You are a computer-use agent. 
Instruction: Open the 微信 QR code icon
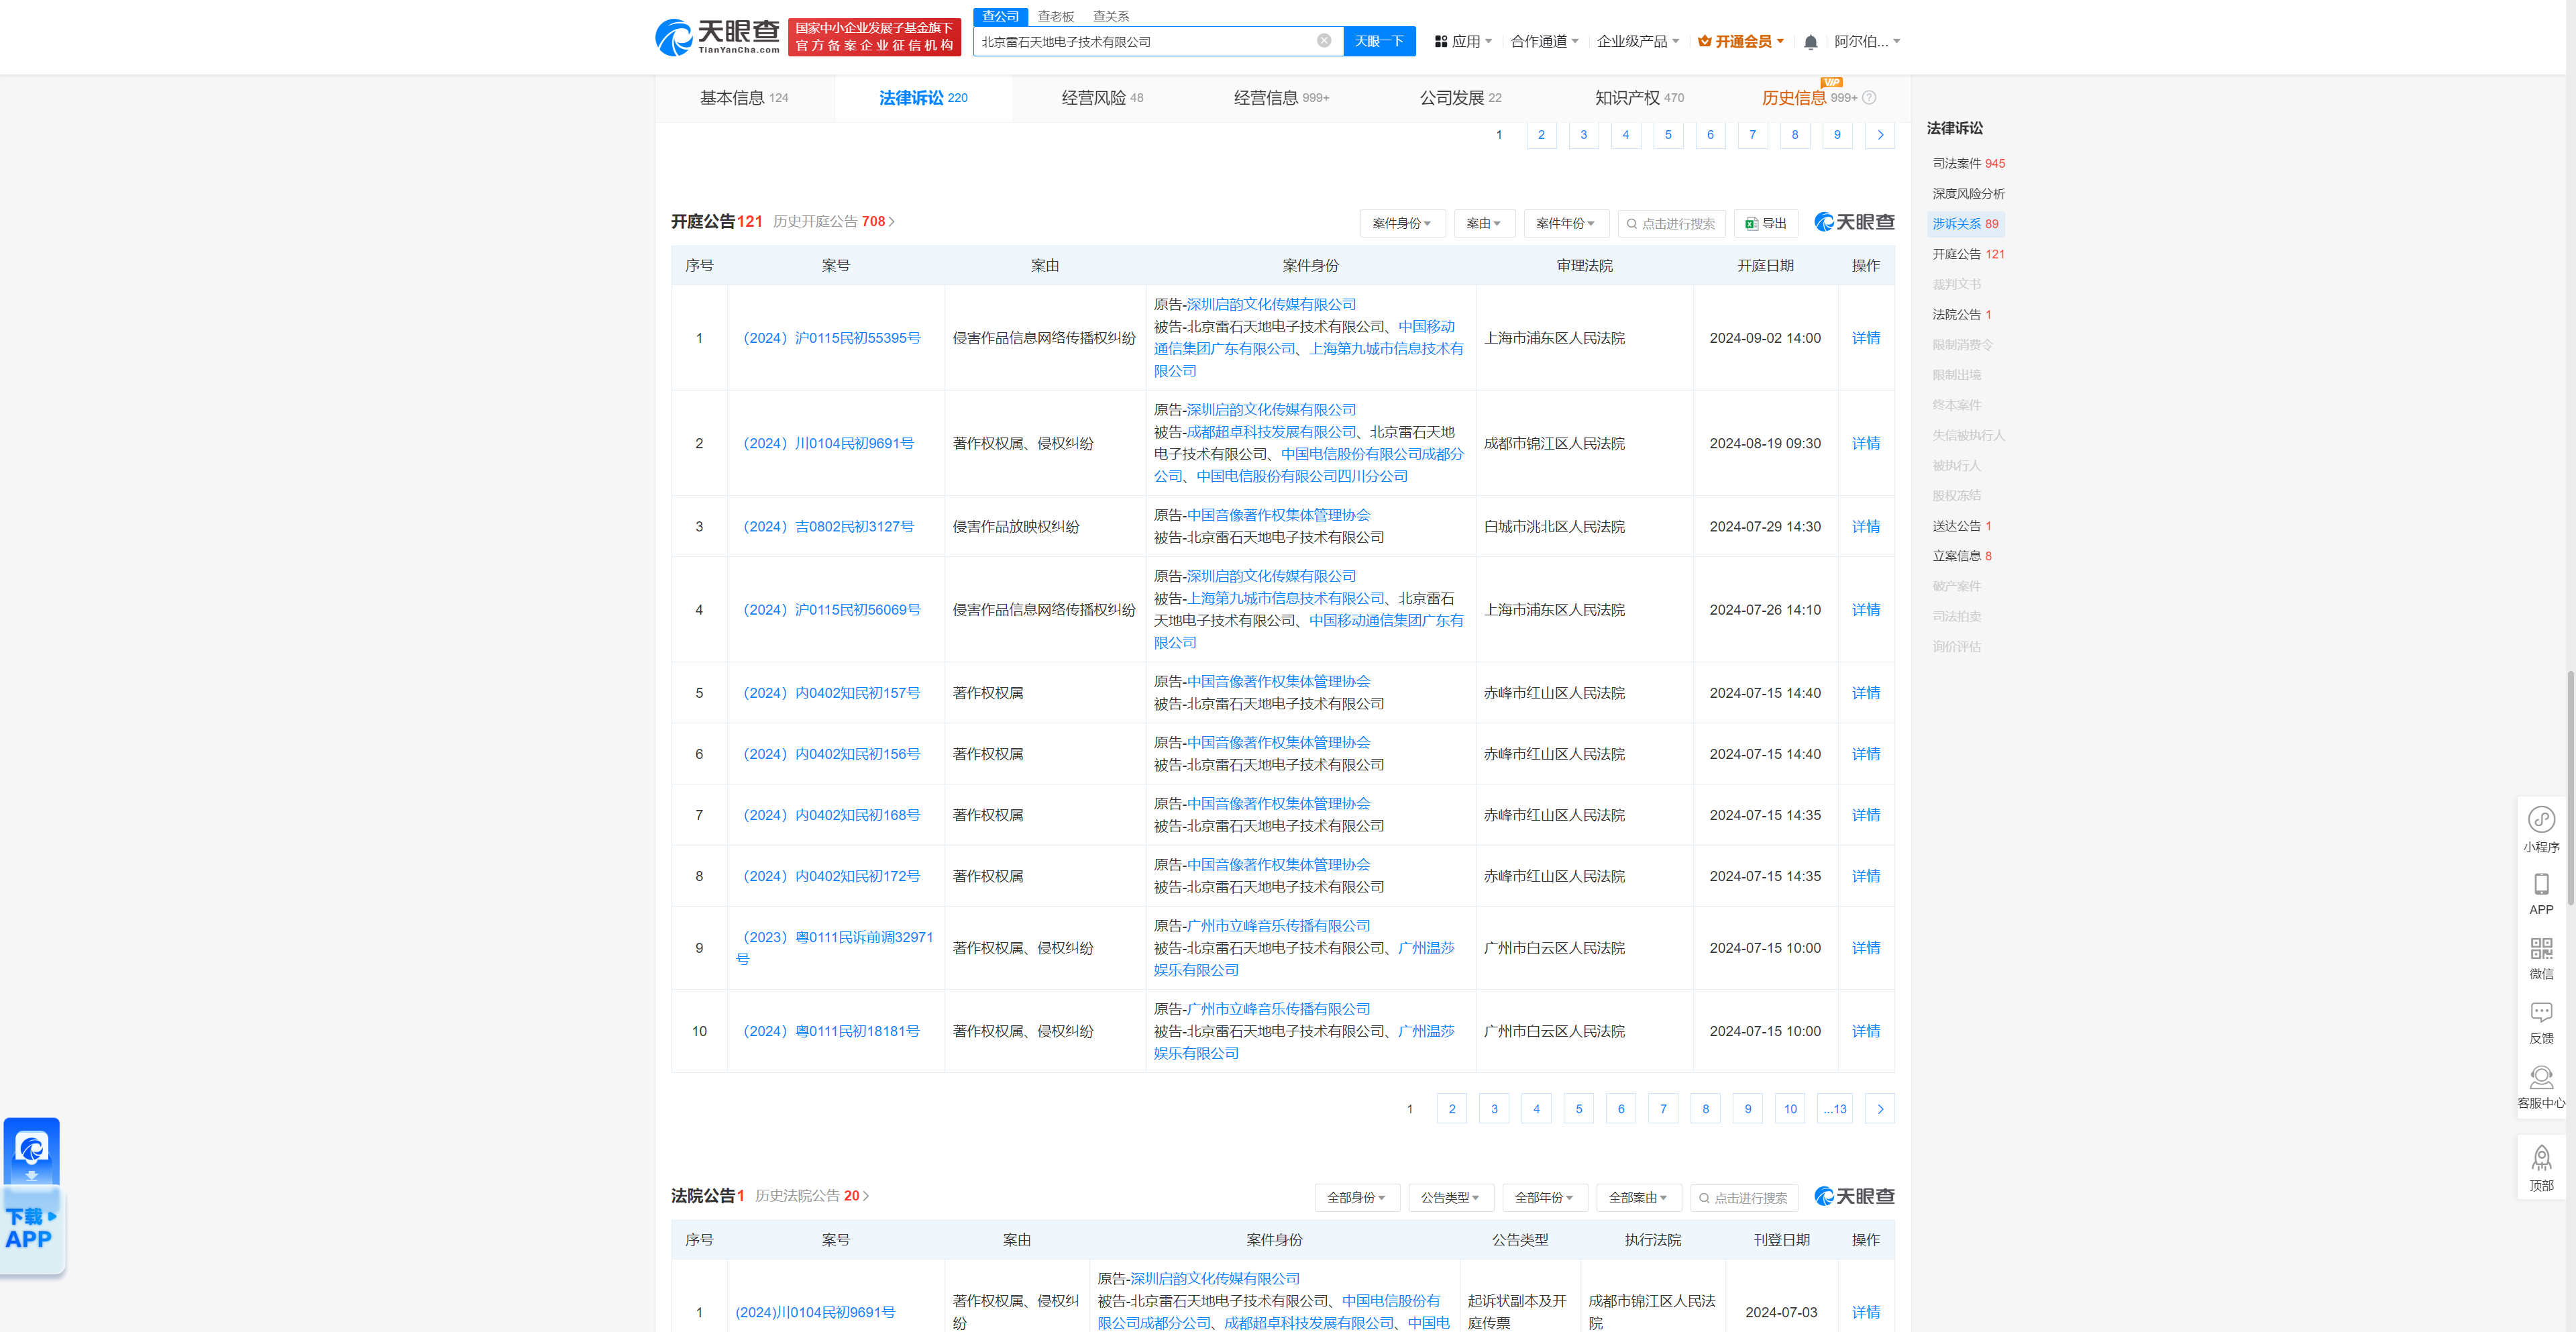point(2542,957)
